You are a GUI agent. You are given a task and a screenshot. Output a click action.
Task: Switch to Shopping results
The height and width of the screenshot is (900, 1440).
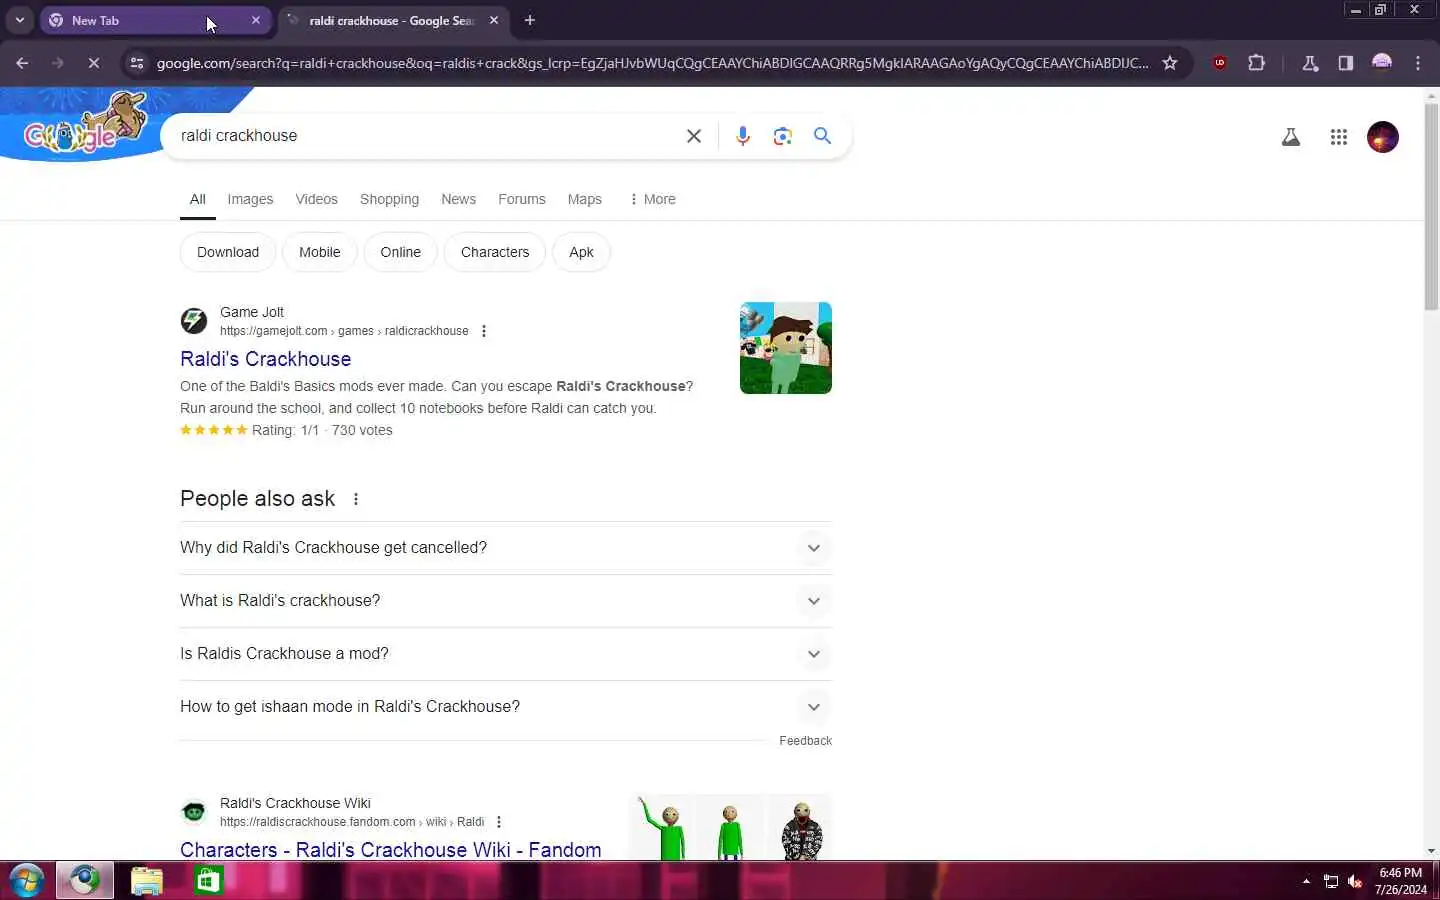click(389, 199)
